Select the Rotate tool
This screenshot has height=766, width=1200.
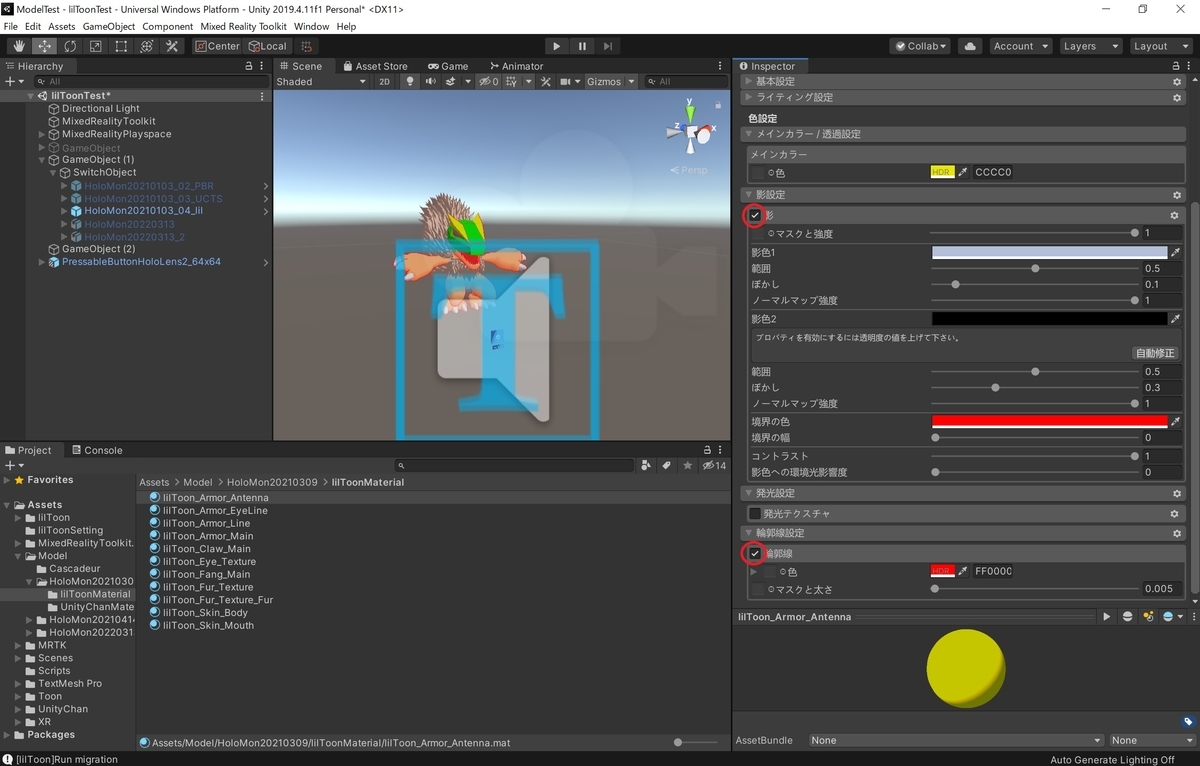[x=70, y=46]
